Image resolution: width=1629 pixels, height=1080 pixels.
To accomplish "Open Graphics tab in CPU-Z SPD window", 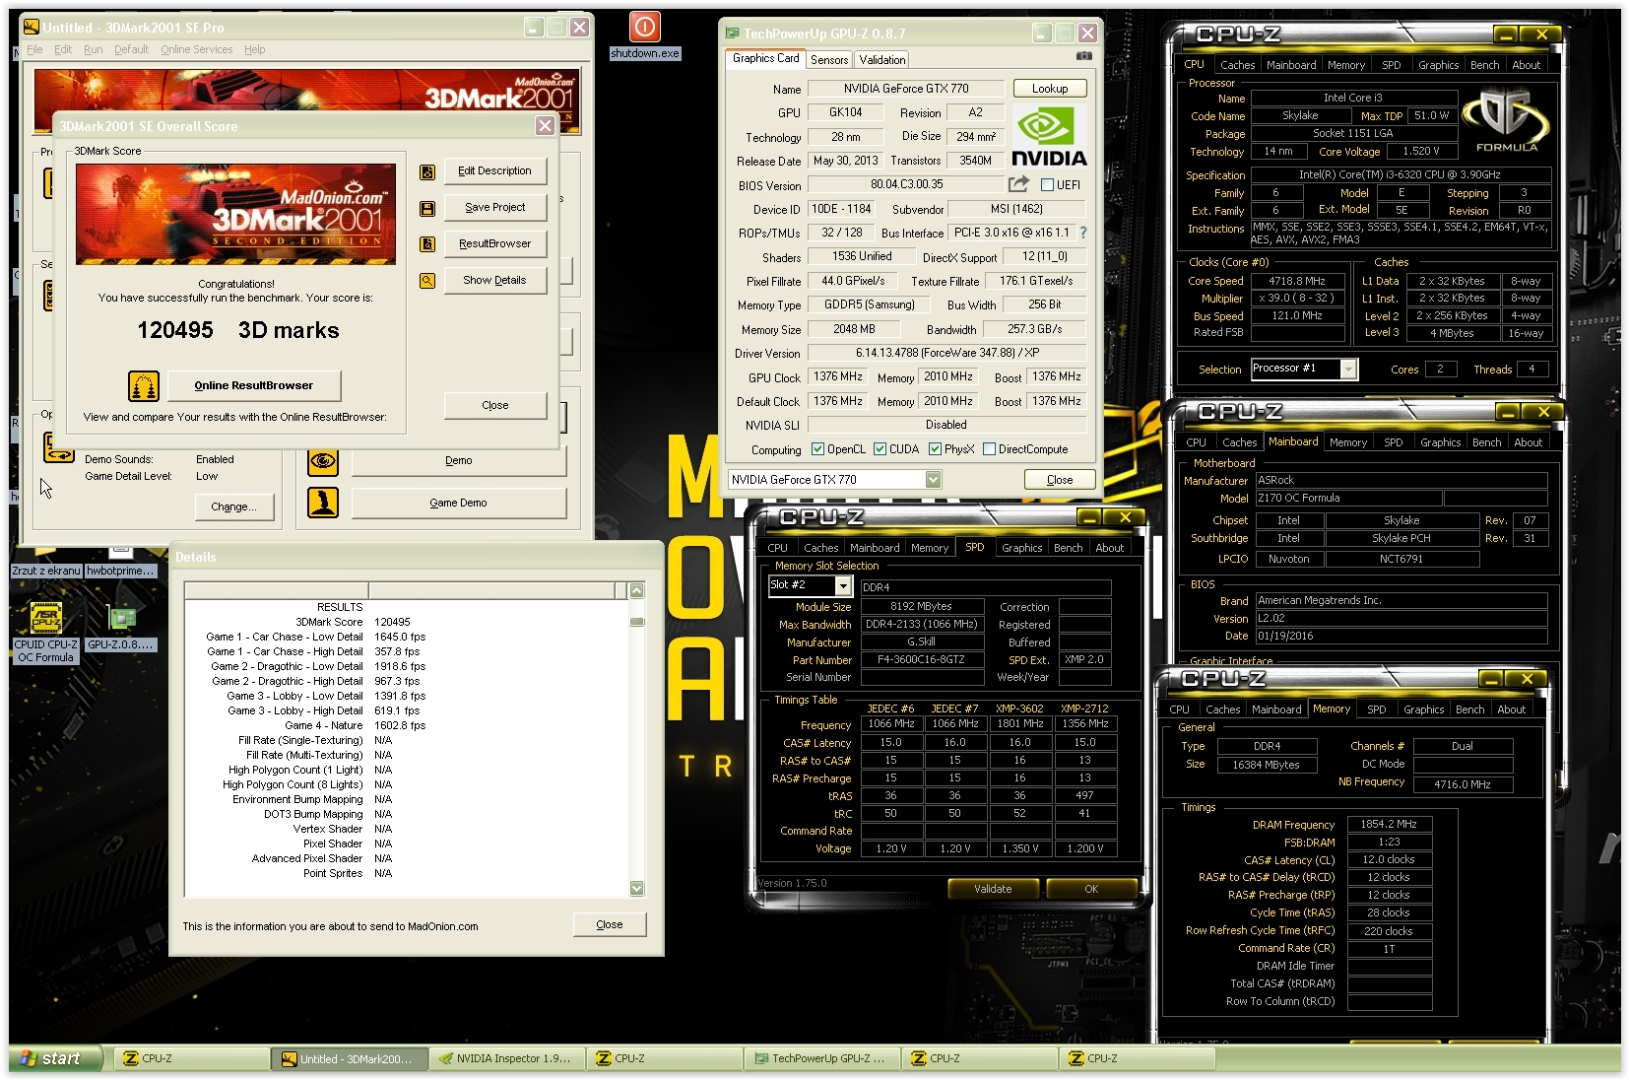I will [1022, 548].
